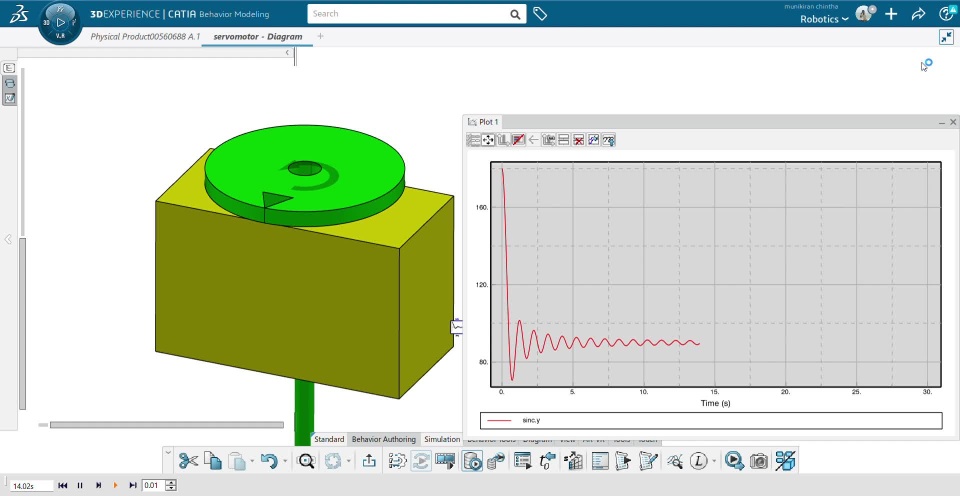Expand the side panel arrow on left edge
The width and height of the screenshot is (960, 496).
[x=8, y=239]
